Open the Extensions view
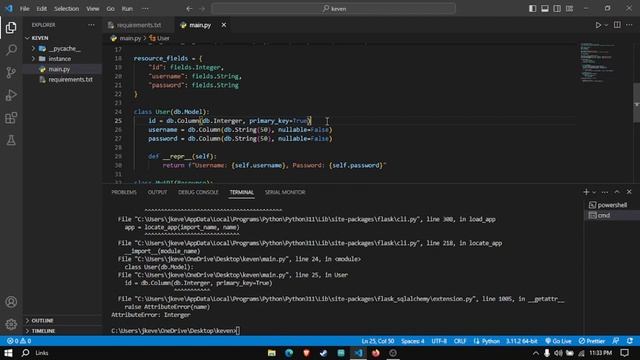 pos(11,118)
